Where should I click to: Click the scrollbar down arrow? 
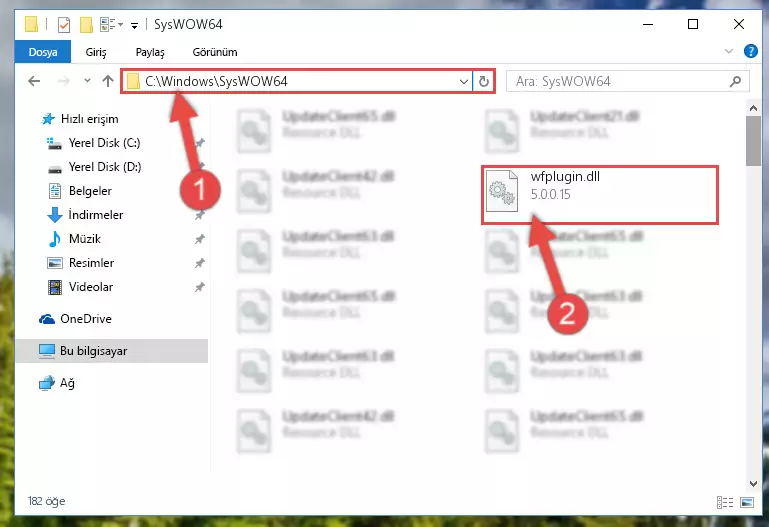tap(753, 484)
